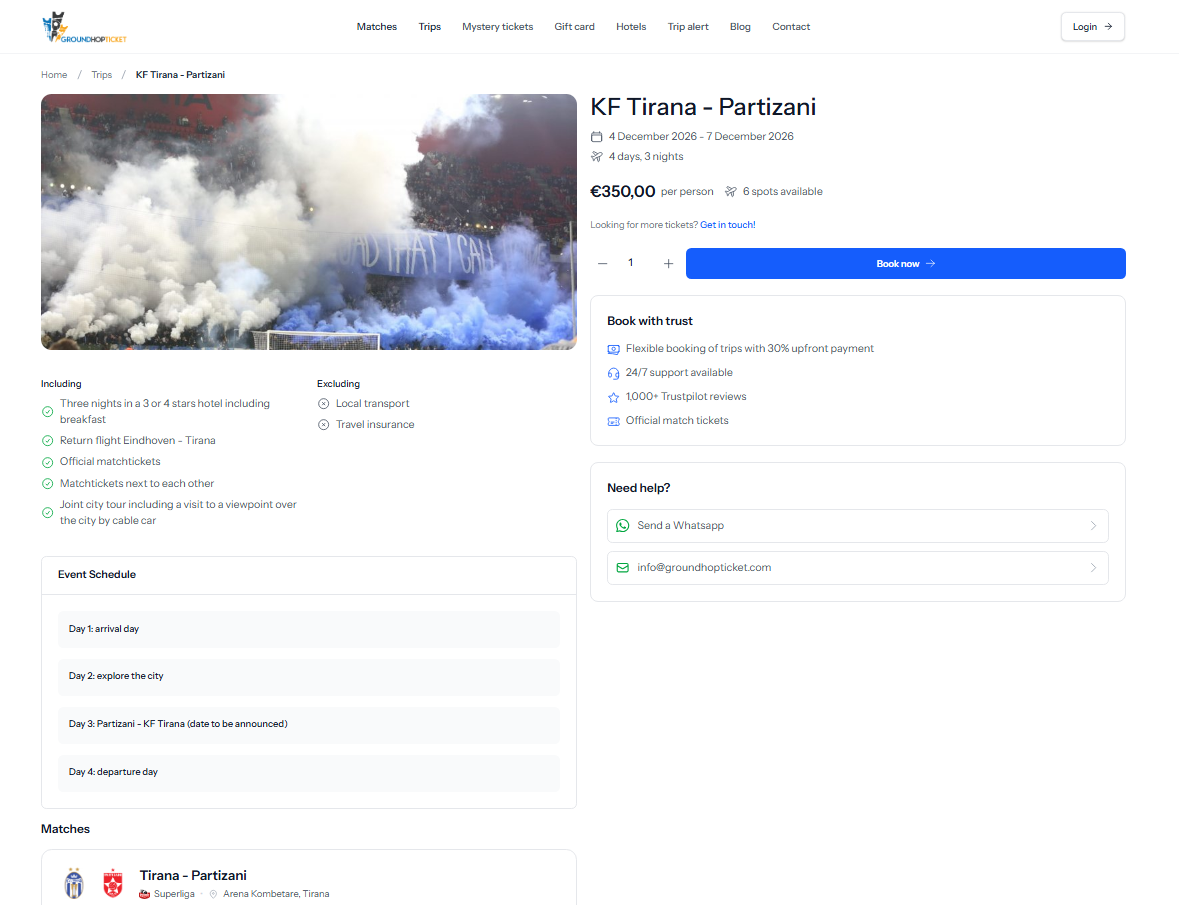The width and height of the screenshot is (1179, 905).
Task: Follow the Get in touch! link
Action: pos(728,225)
